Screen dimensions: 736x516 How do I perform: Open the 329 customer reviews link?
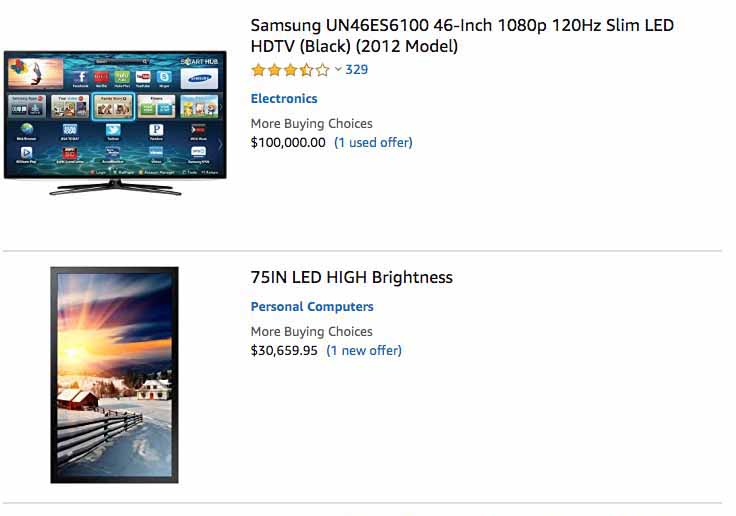point(357,69)
